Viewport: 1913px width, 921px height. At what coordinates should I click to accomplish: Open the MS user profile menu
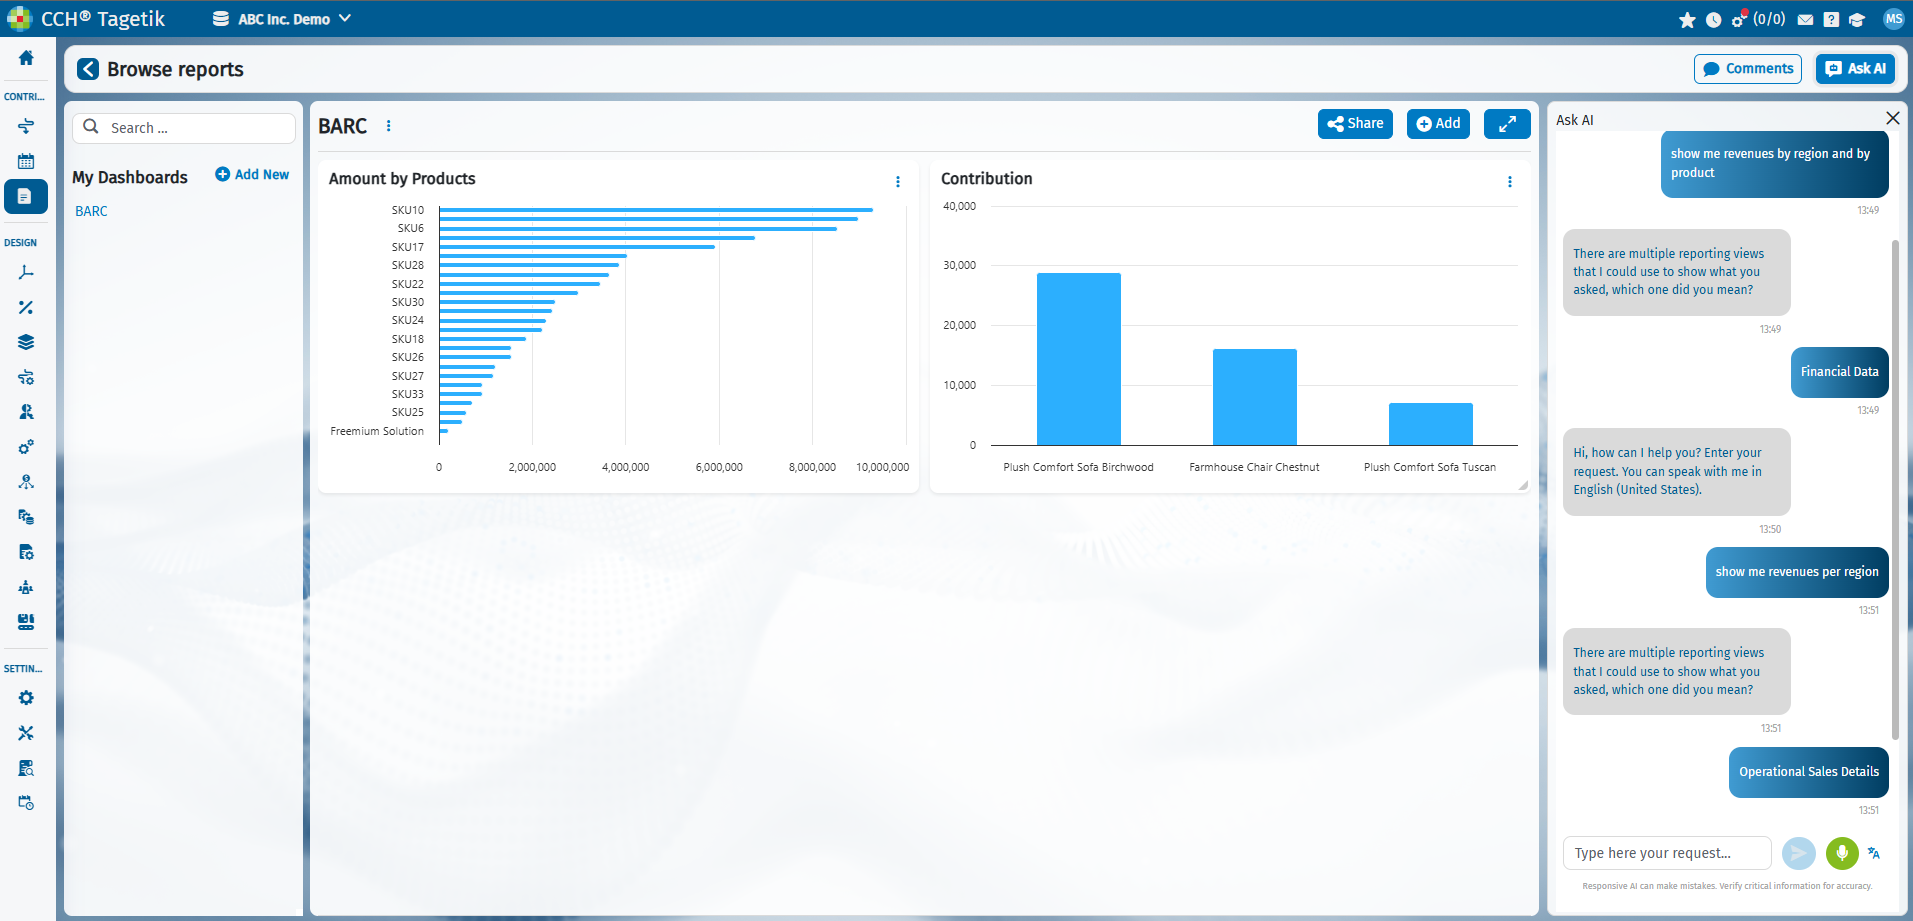click(x=1893, y=19)
